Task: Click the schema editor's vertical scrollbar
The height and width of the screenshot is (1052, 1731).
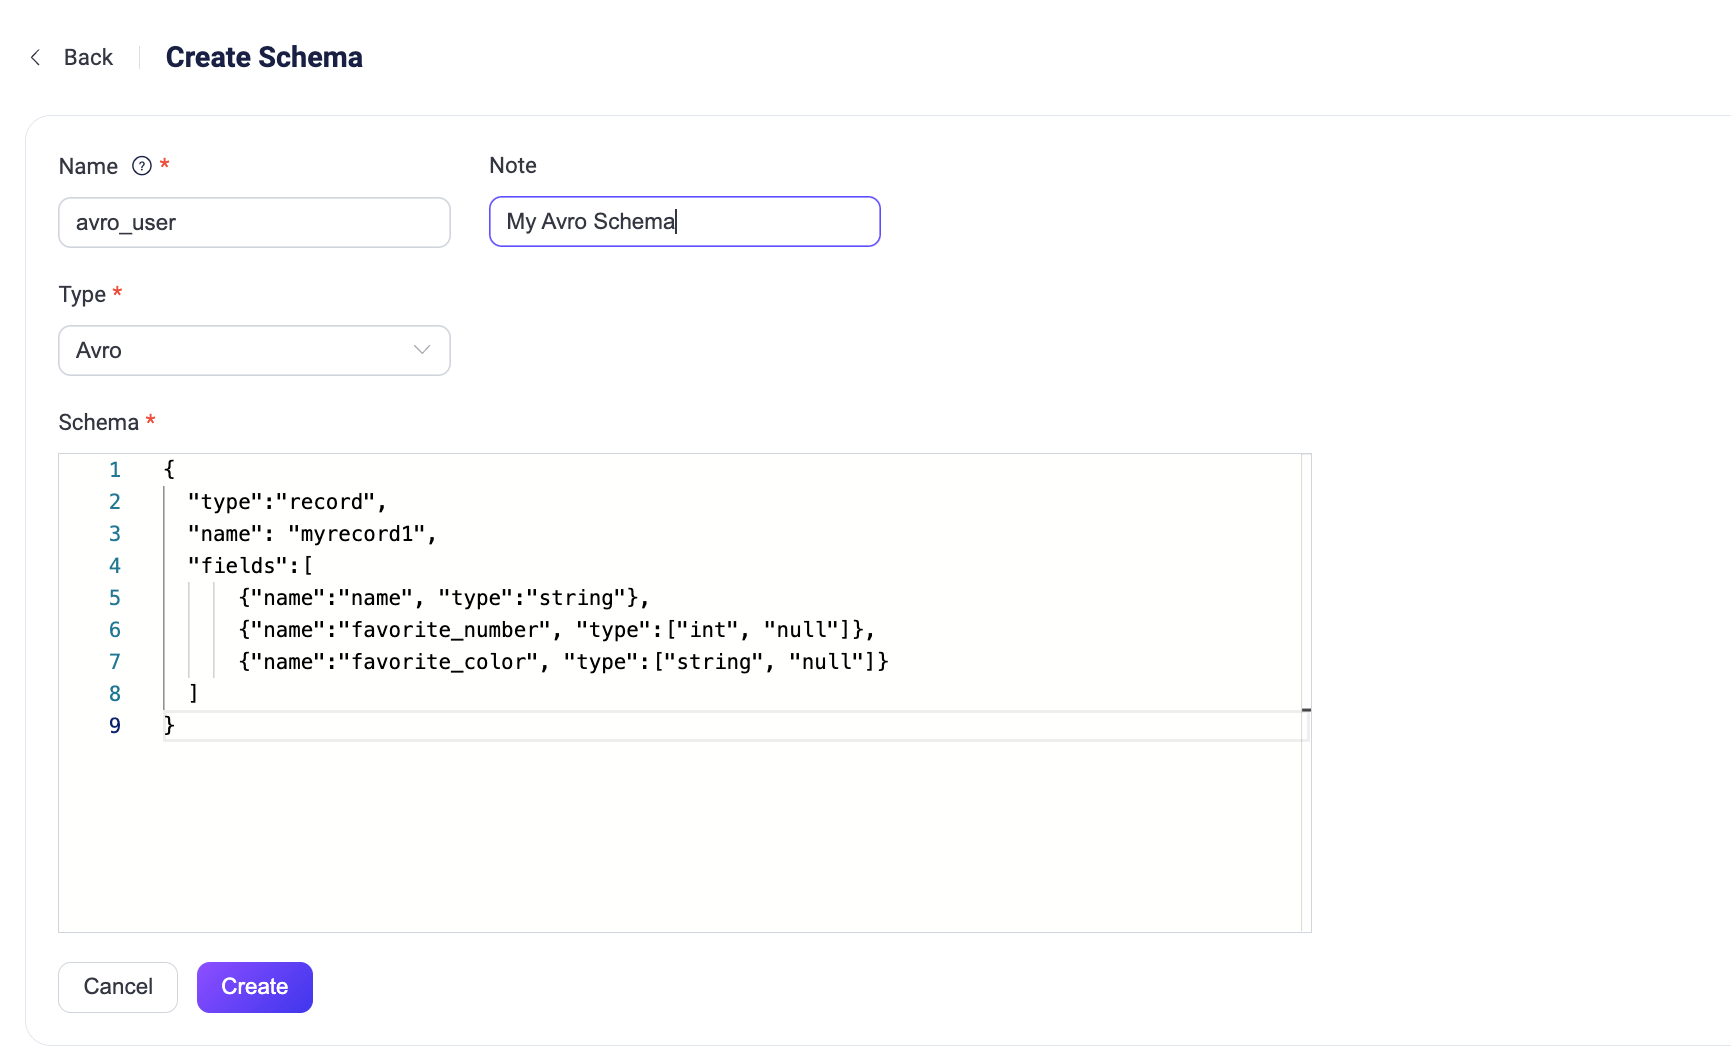Action: 1306,690
